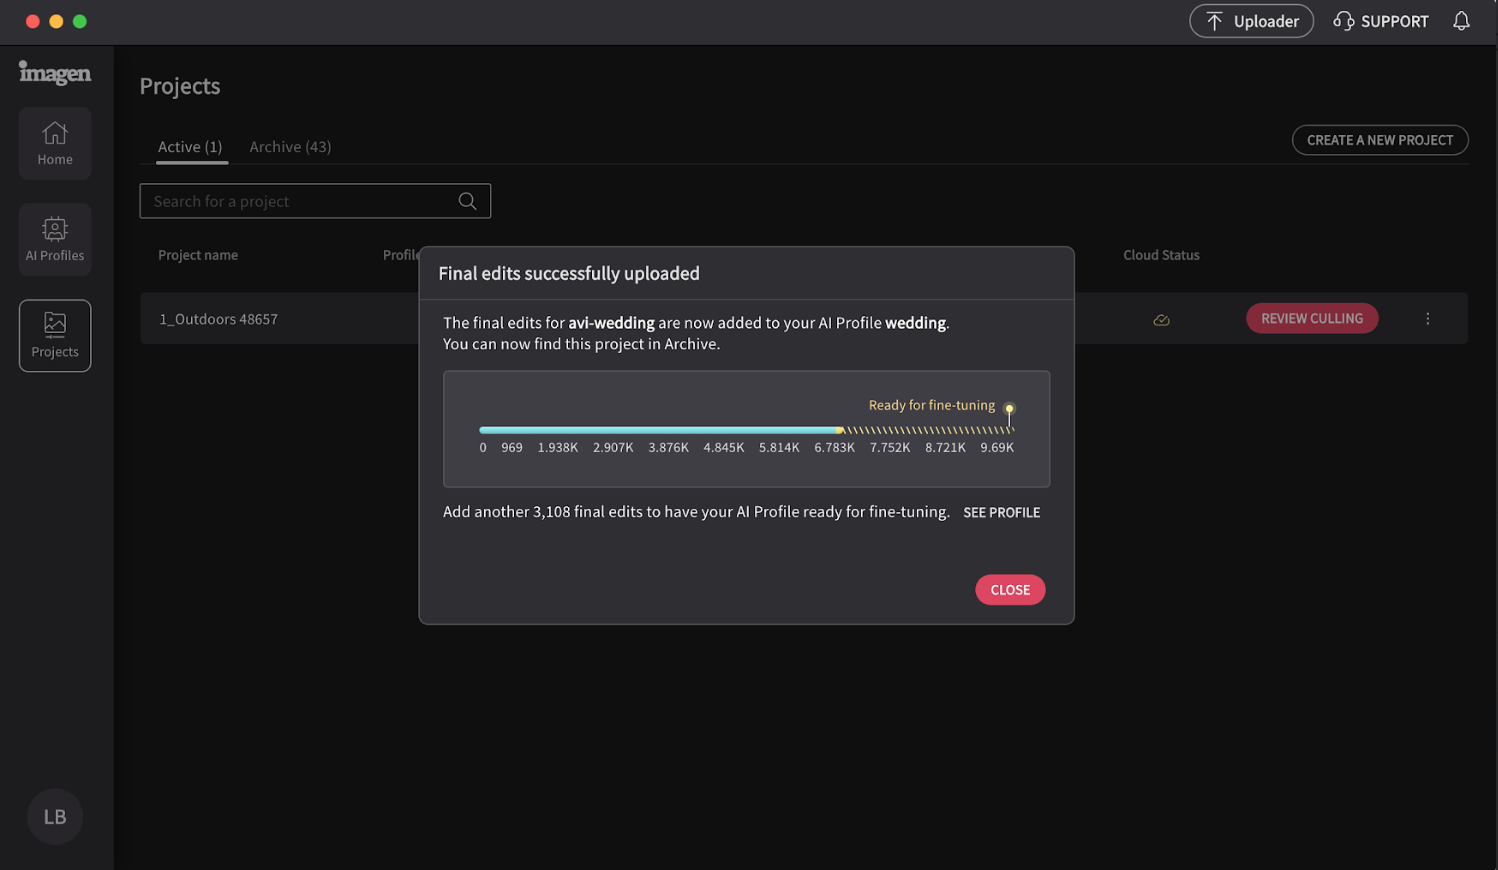Switch to the Archive (43) tab

290,147
